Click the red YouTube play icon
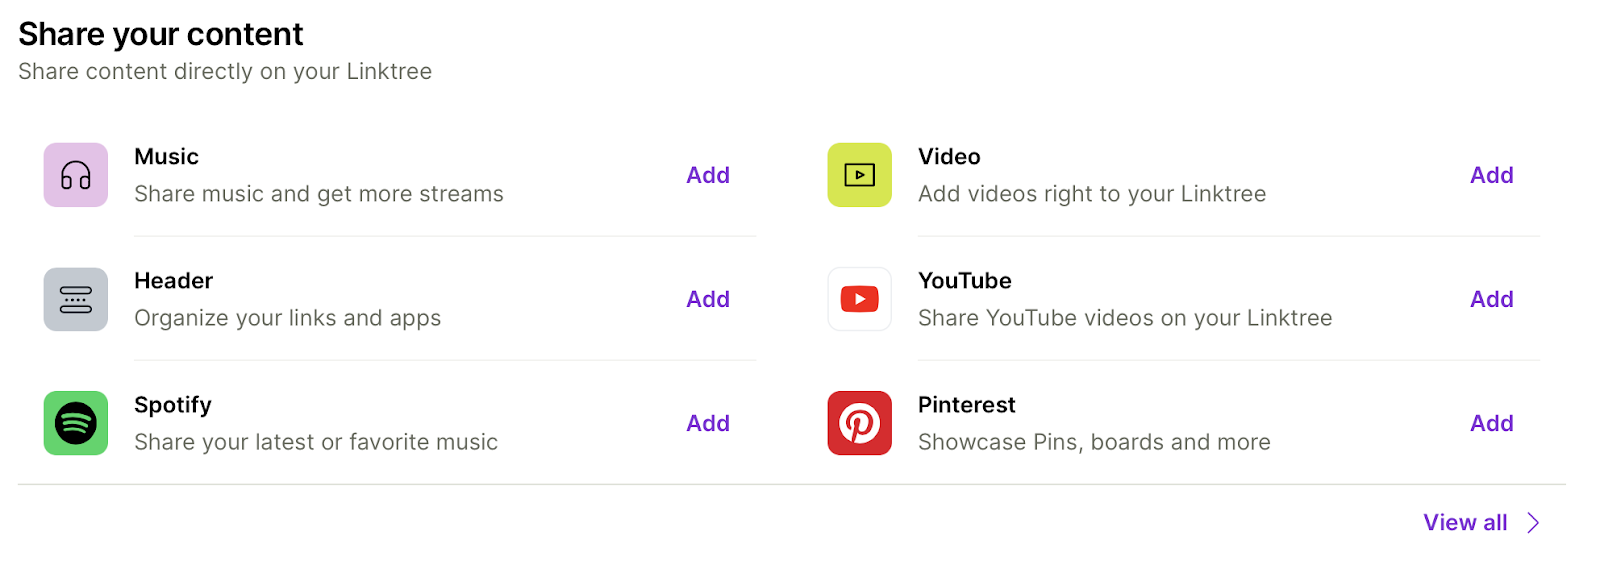This screenshot has height=569, width=1600. (x=859, y=299)
